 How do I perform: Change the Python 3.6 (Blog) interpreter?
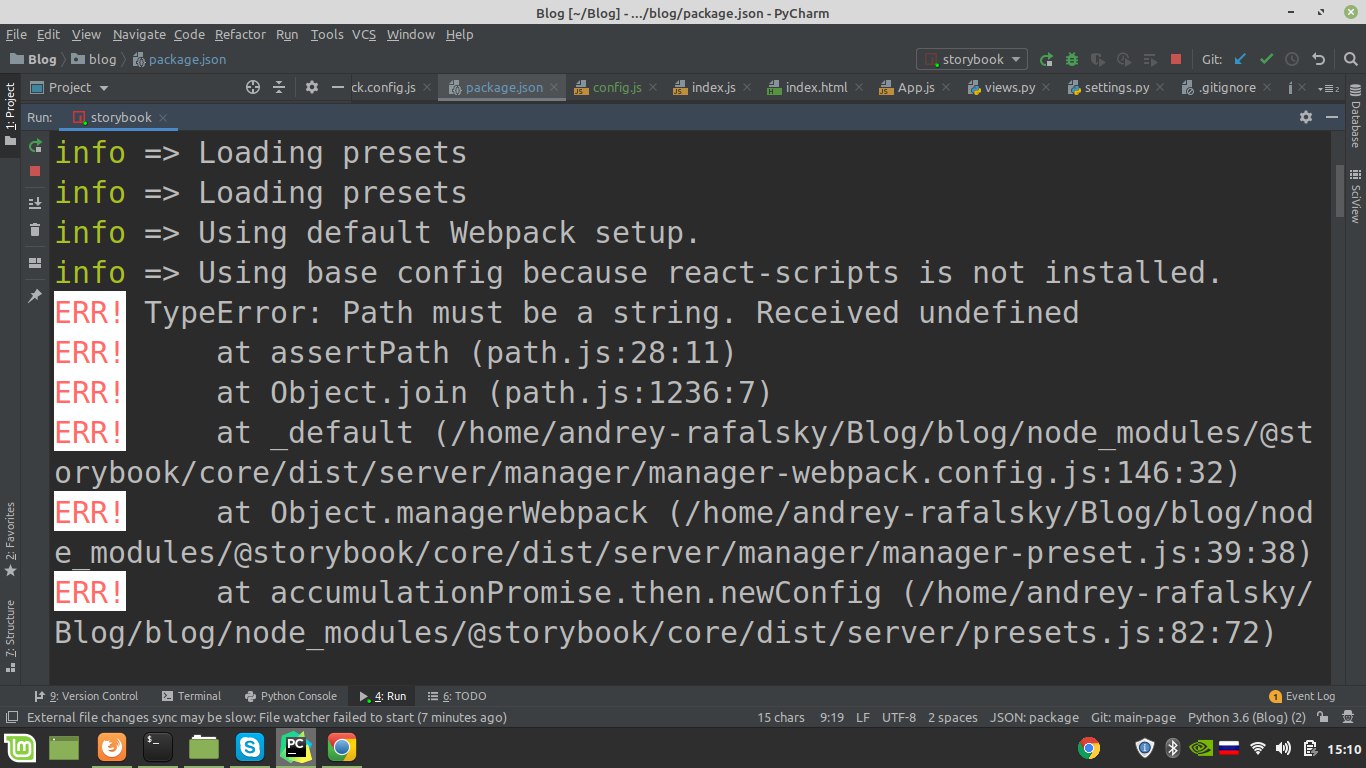(1246, 718)
